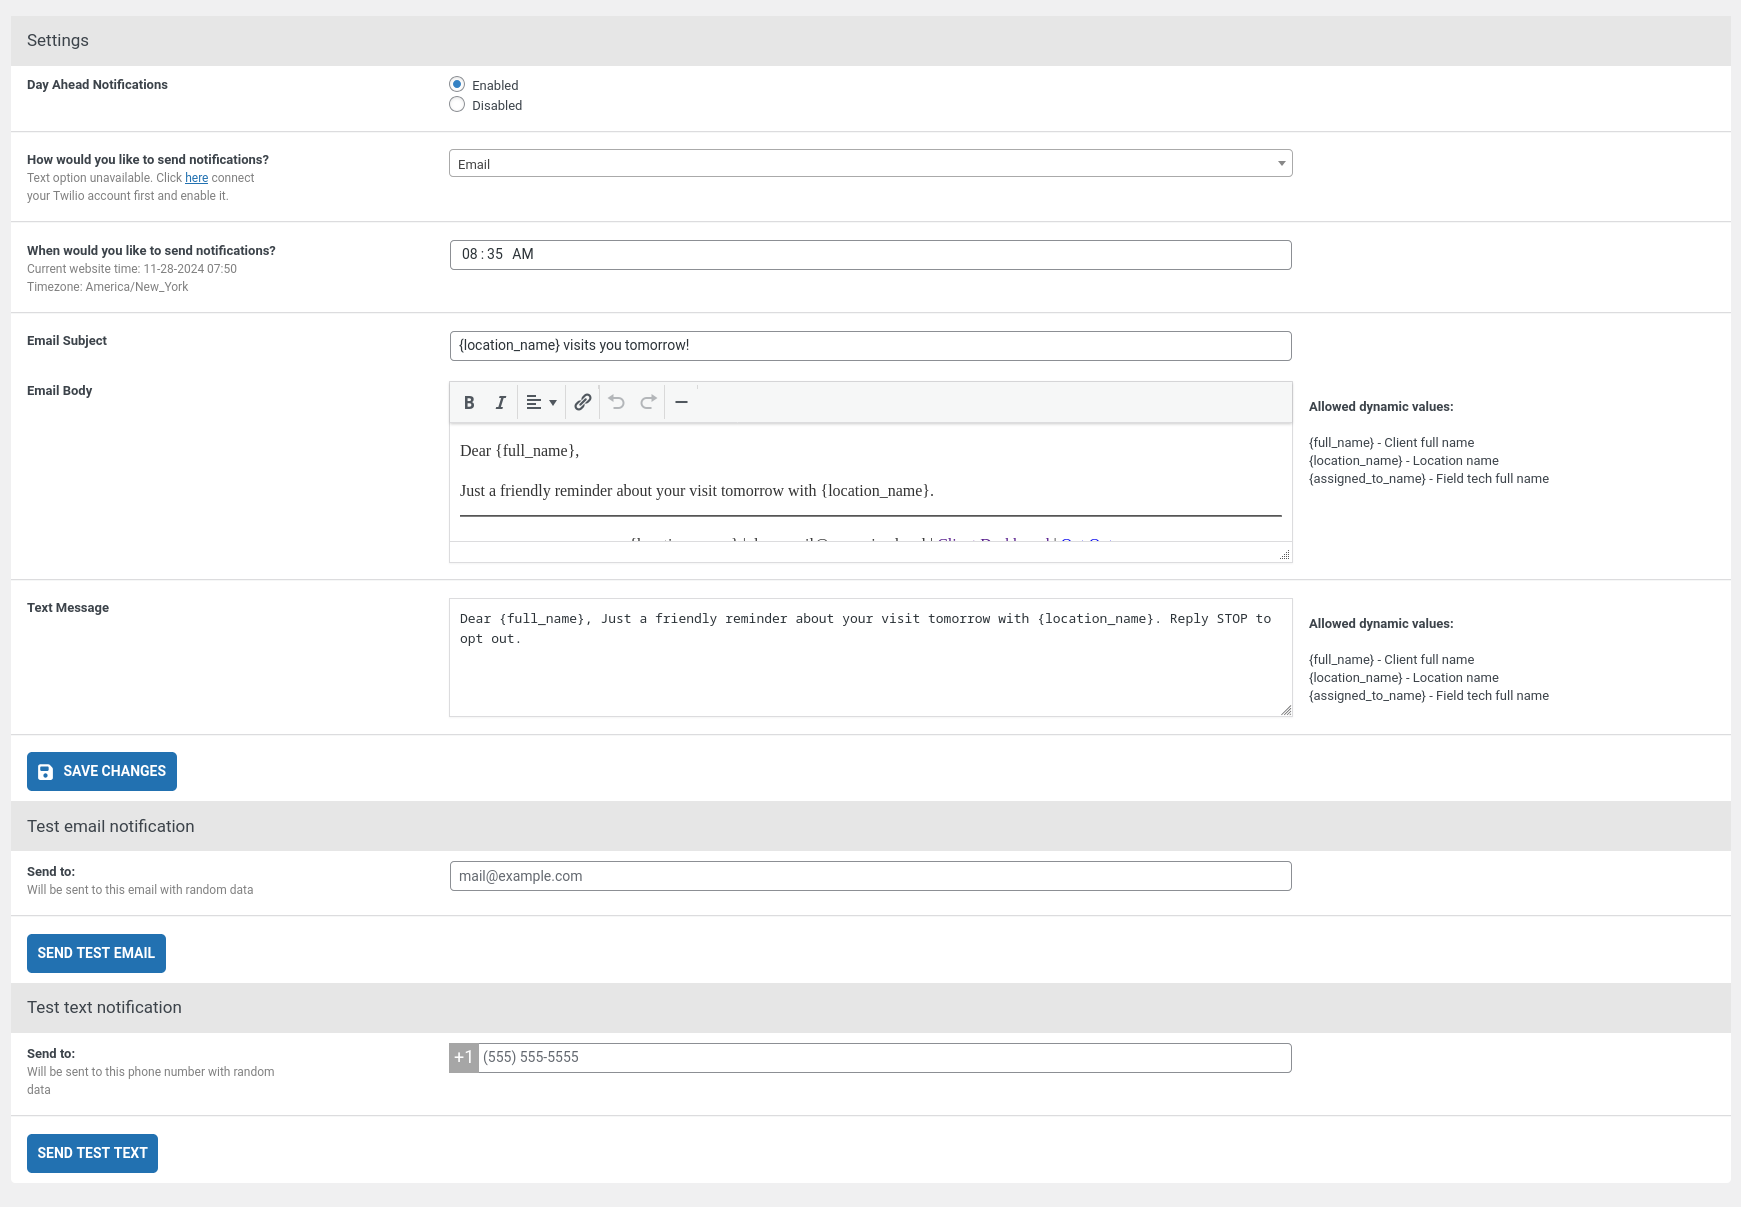Click the insert link icon
This screenshot has height=1207, width=1741.
(x=583, y=402)
